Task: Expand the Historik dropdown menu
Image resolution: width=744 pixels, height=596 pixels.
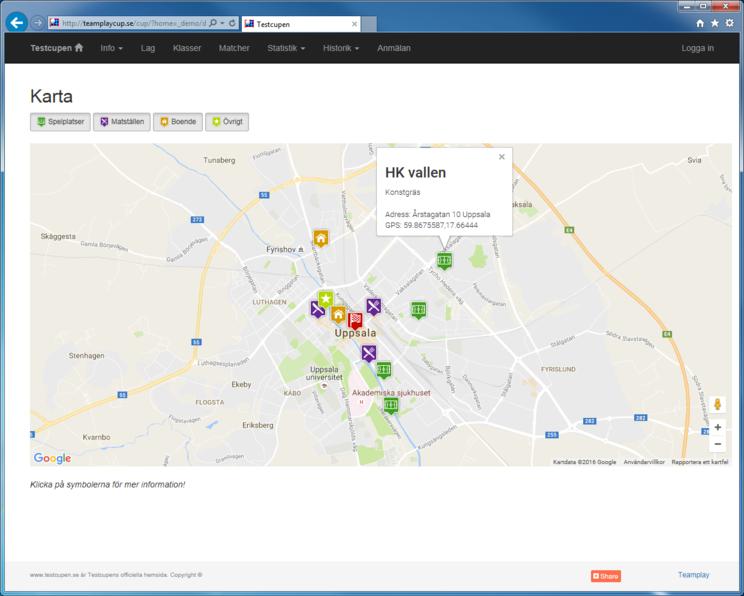Action: (x=341, y=48)
